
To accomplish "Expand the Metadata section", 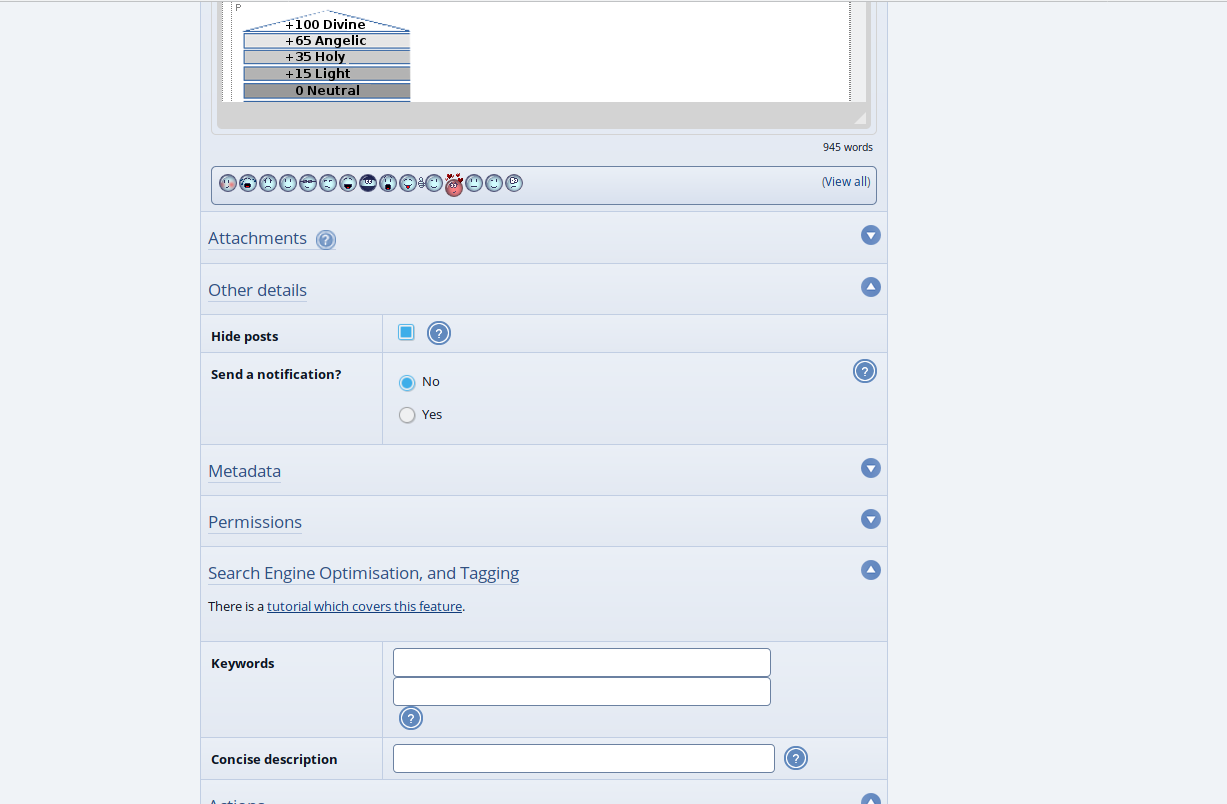I will point(870,468).
